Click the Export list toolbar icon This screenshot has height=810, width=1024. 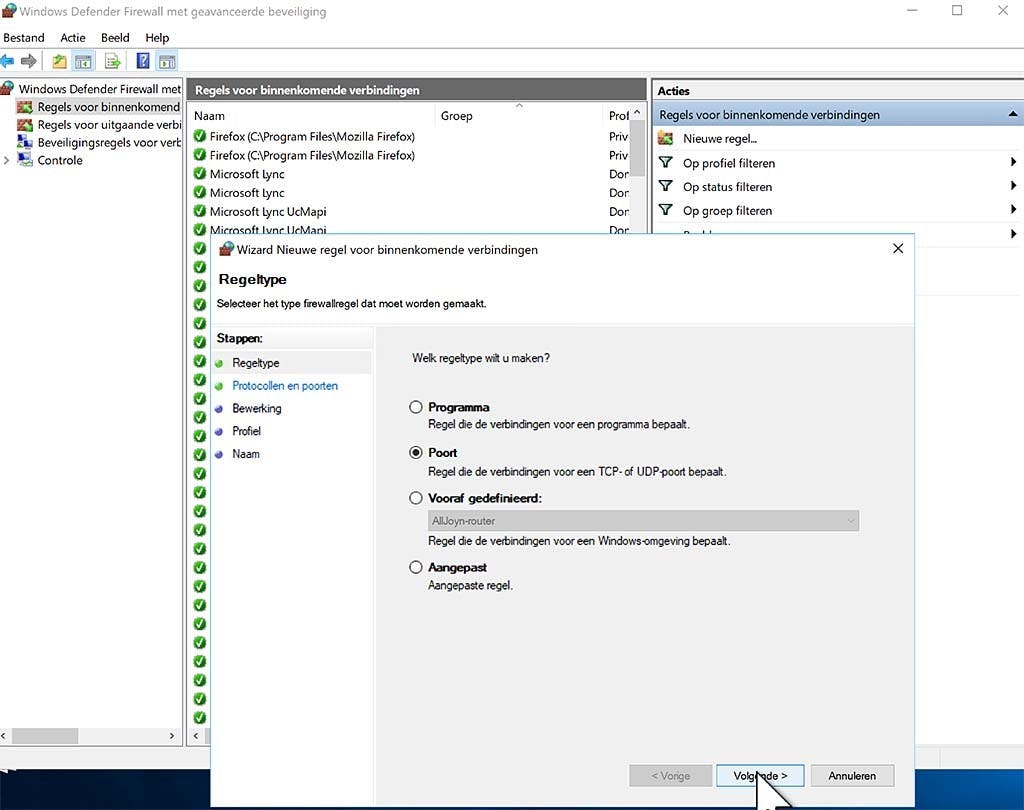(112, 61)
